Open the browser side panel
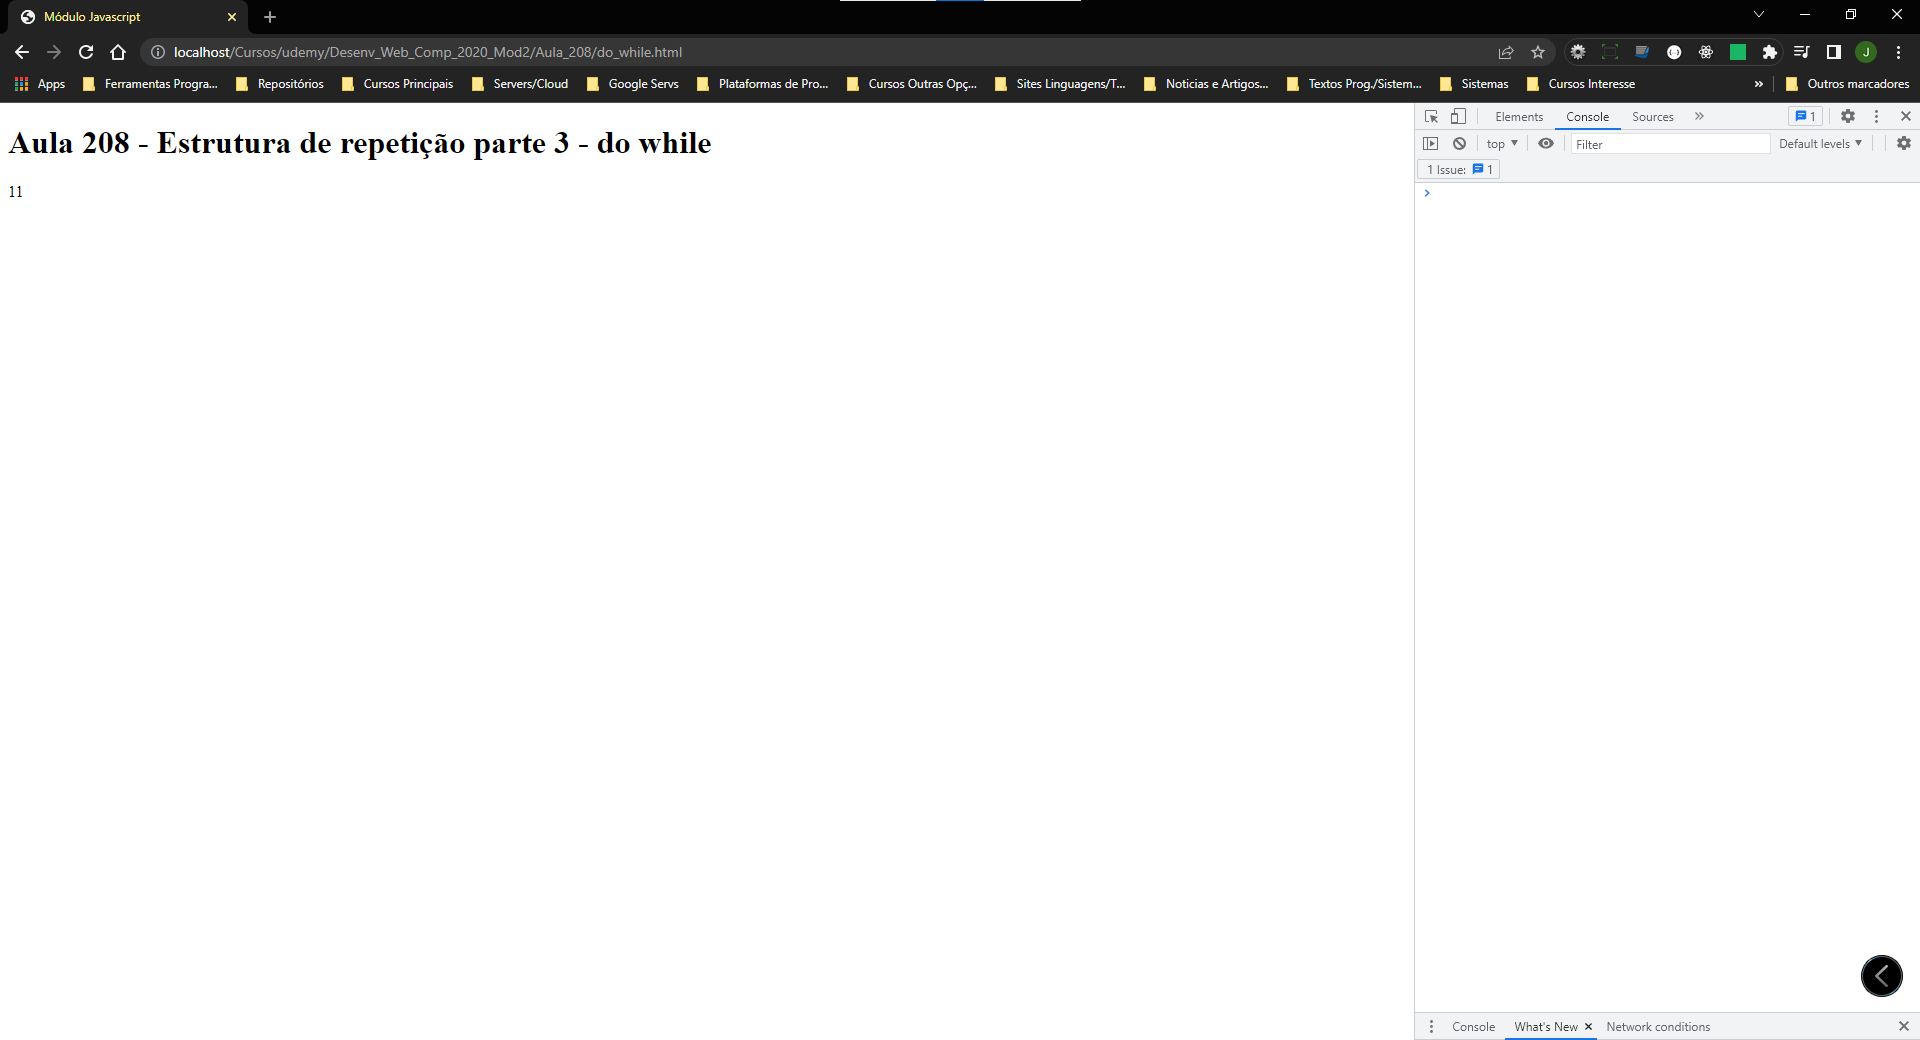This screenshot has height=1040, width=1920. (1834, 52)
